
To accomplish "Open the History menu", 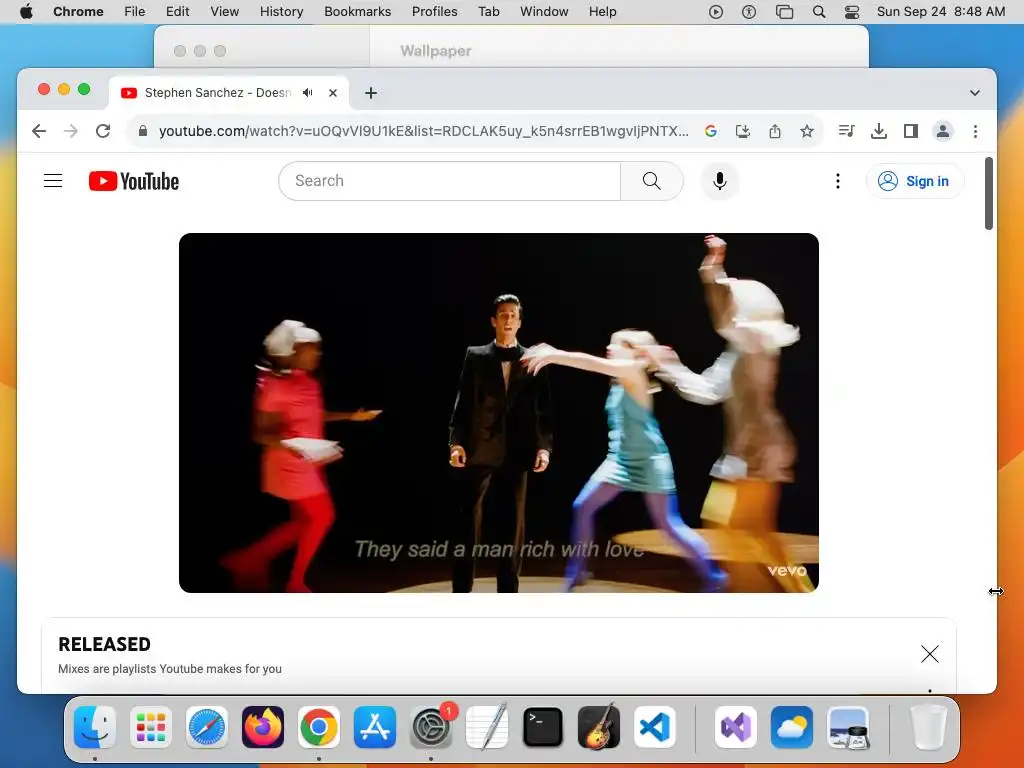I will pyautogui.click(x=281, y=12).
